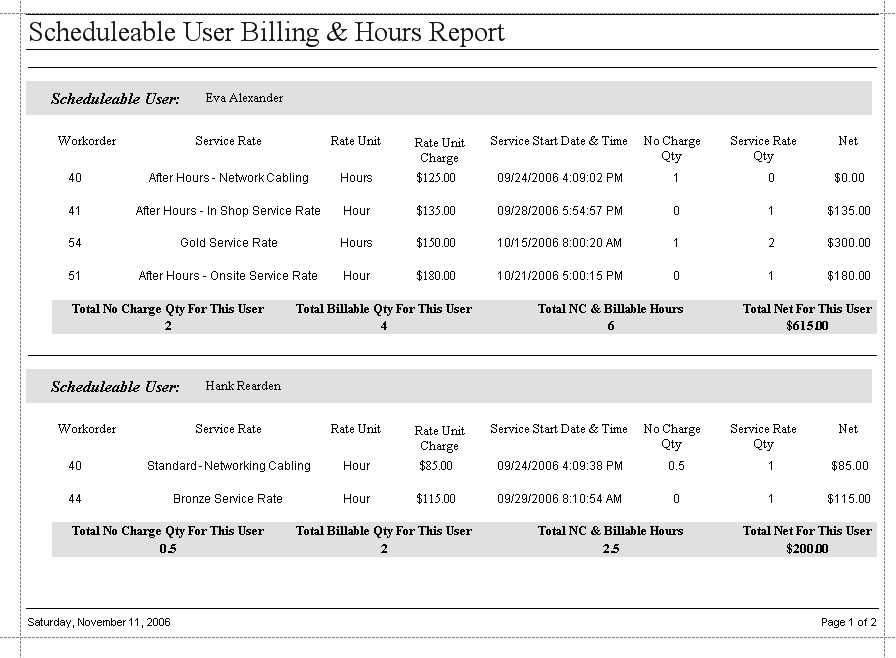
Task: Click the total net $200.00
Action: [x=807, y=548]
